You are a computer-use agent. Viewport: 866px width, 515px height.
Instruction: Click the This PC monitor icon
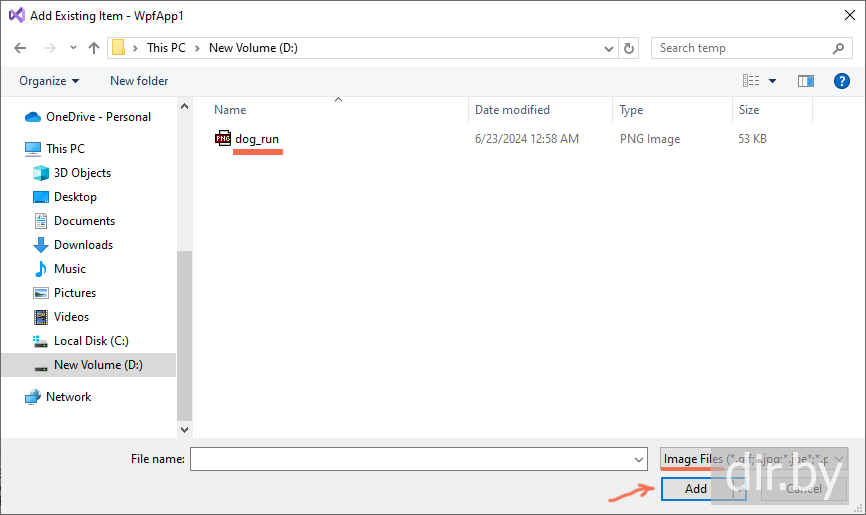[33, 149]
